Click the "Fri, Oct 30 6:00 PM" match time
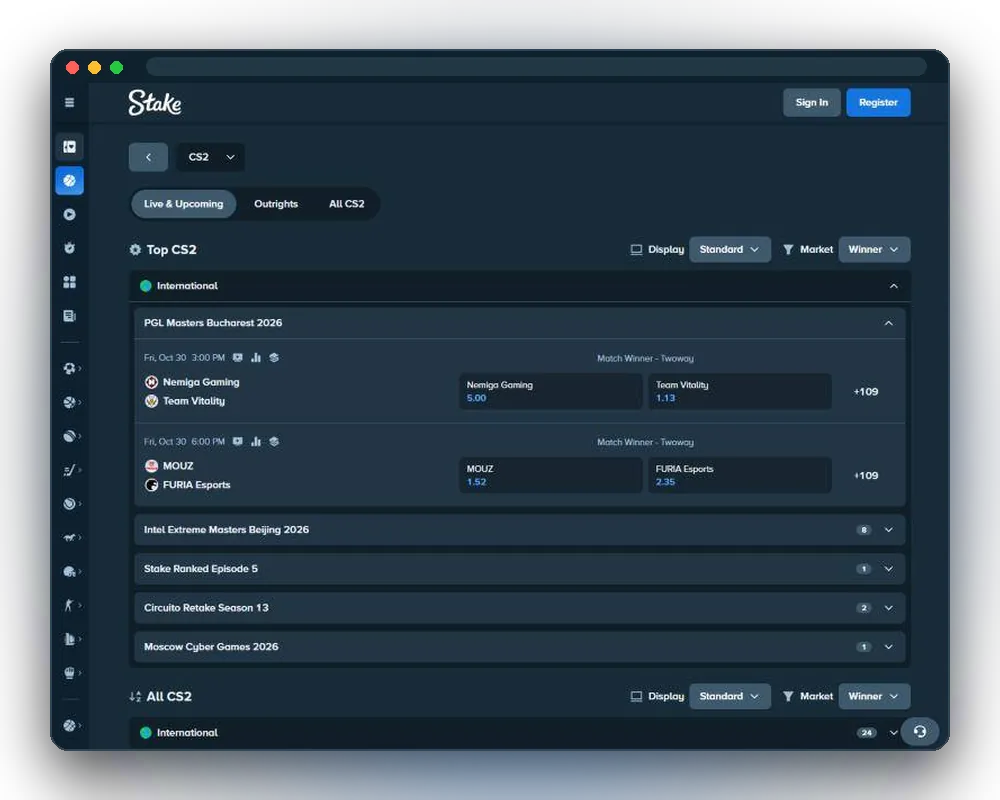Screen dimensions: 1000x800 pyautogui.click(x=184, y=441)
